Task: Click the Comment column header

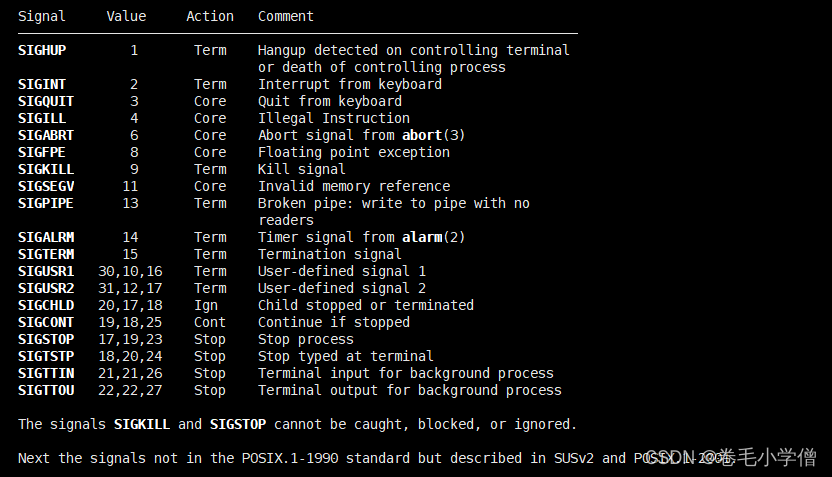Action: pos(285,16)
